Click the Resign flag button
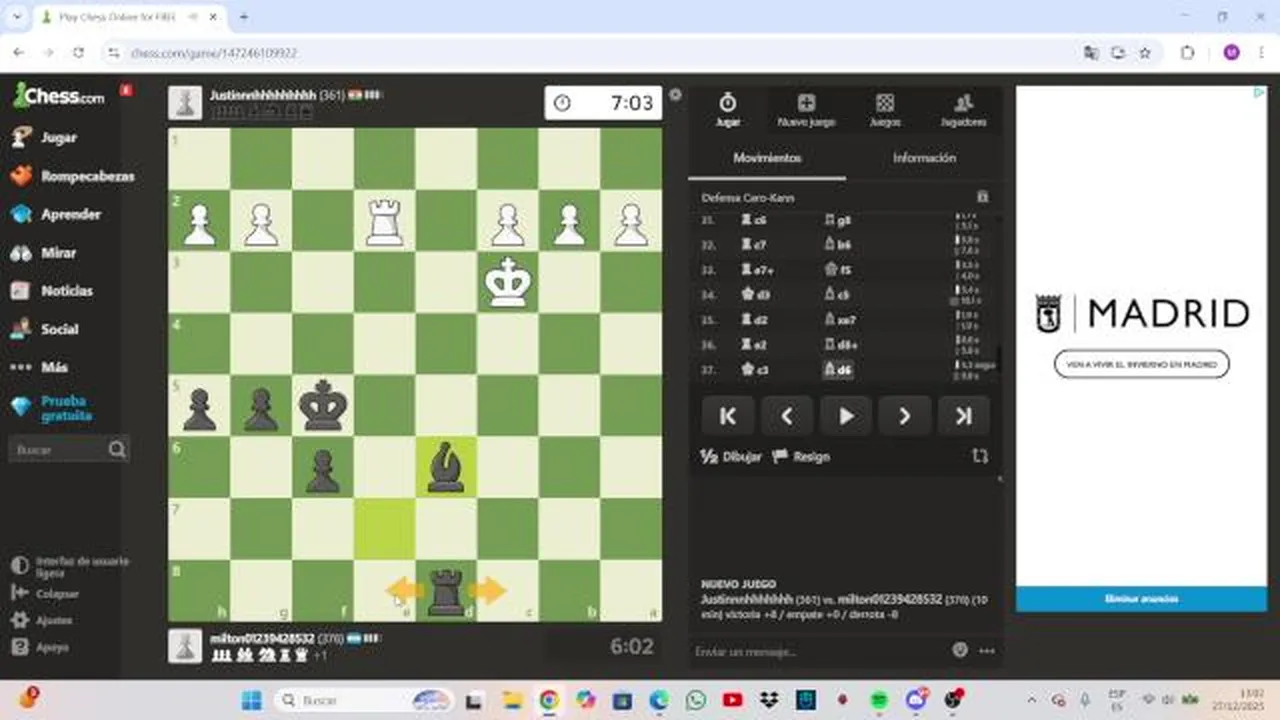Viewport: 1280px width, 720px height. point(802,456)
